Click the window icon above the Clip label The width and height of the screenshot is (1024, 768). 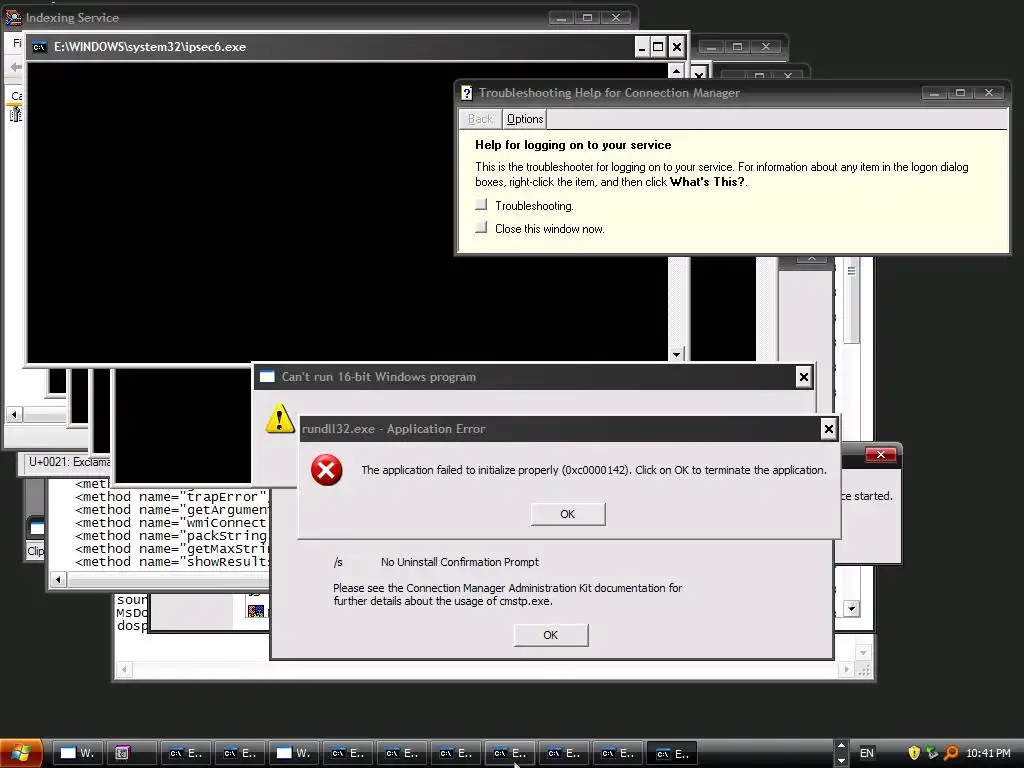pos(37,528)
